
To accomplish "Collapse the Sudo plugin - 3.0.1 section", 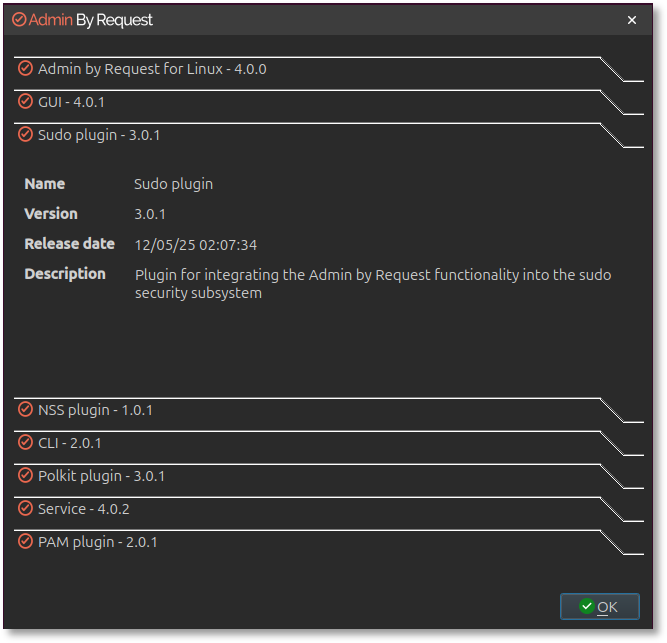I will 99,136.
